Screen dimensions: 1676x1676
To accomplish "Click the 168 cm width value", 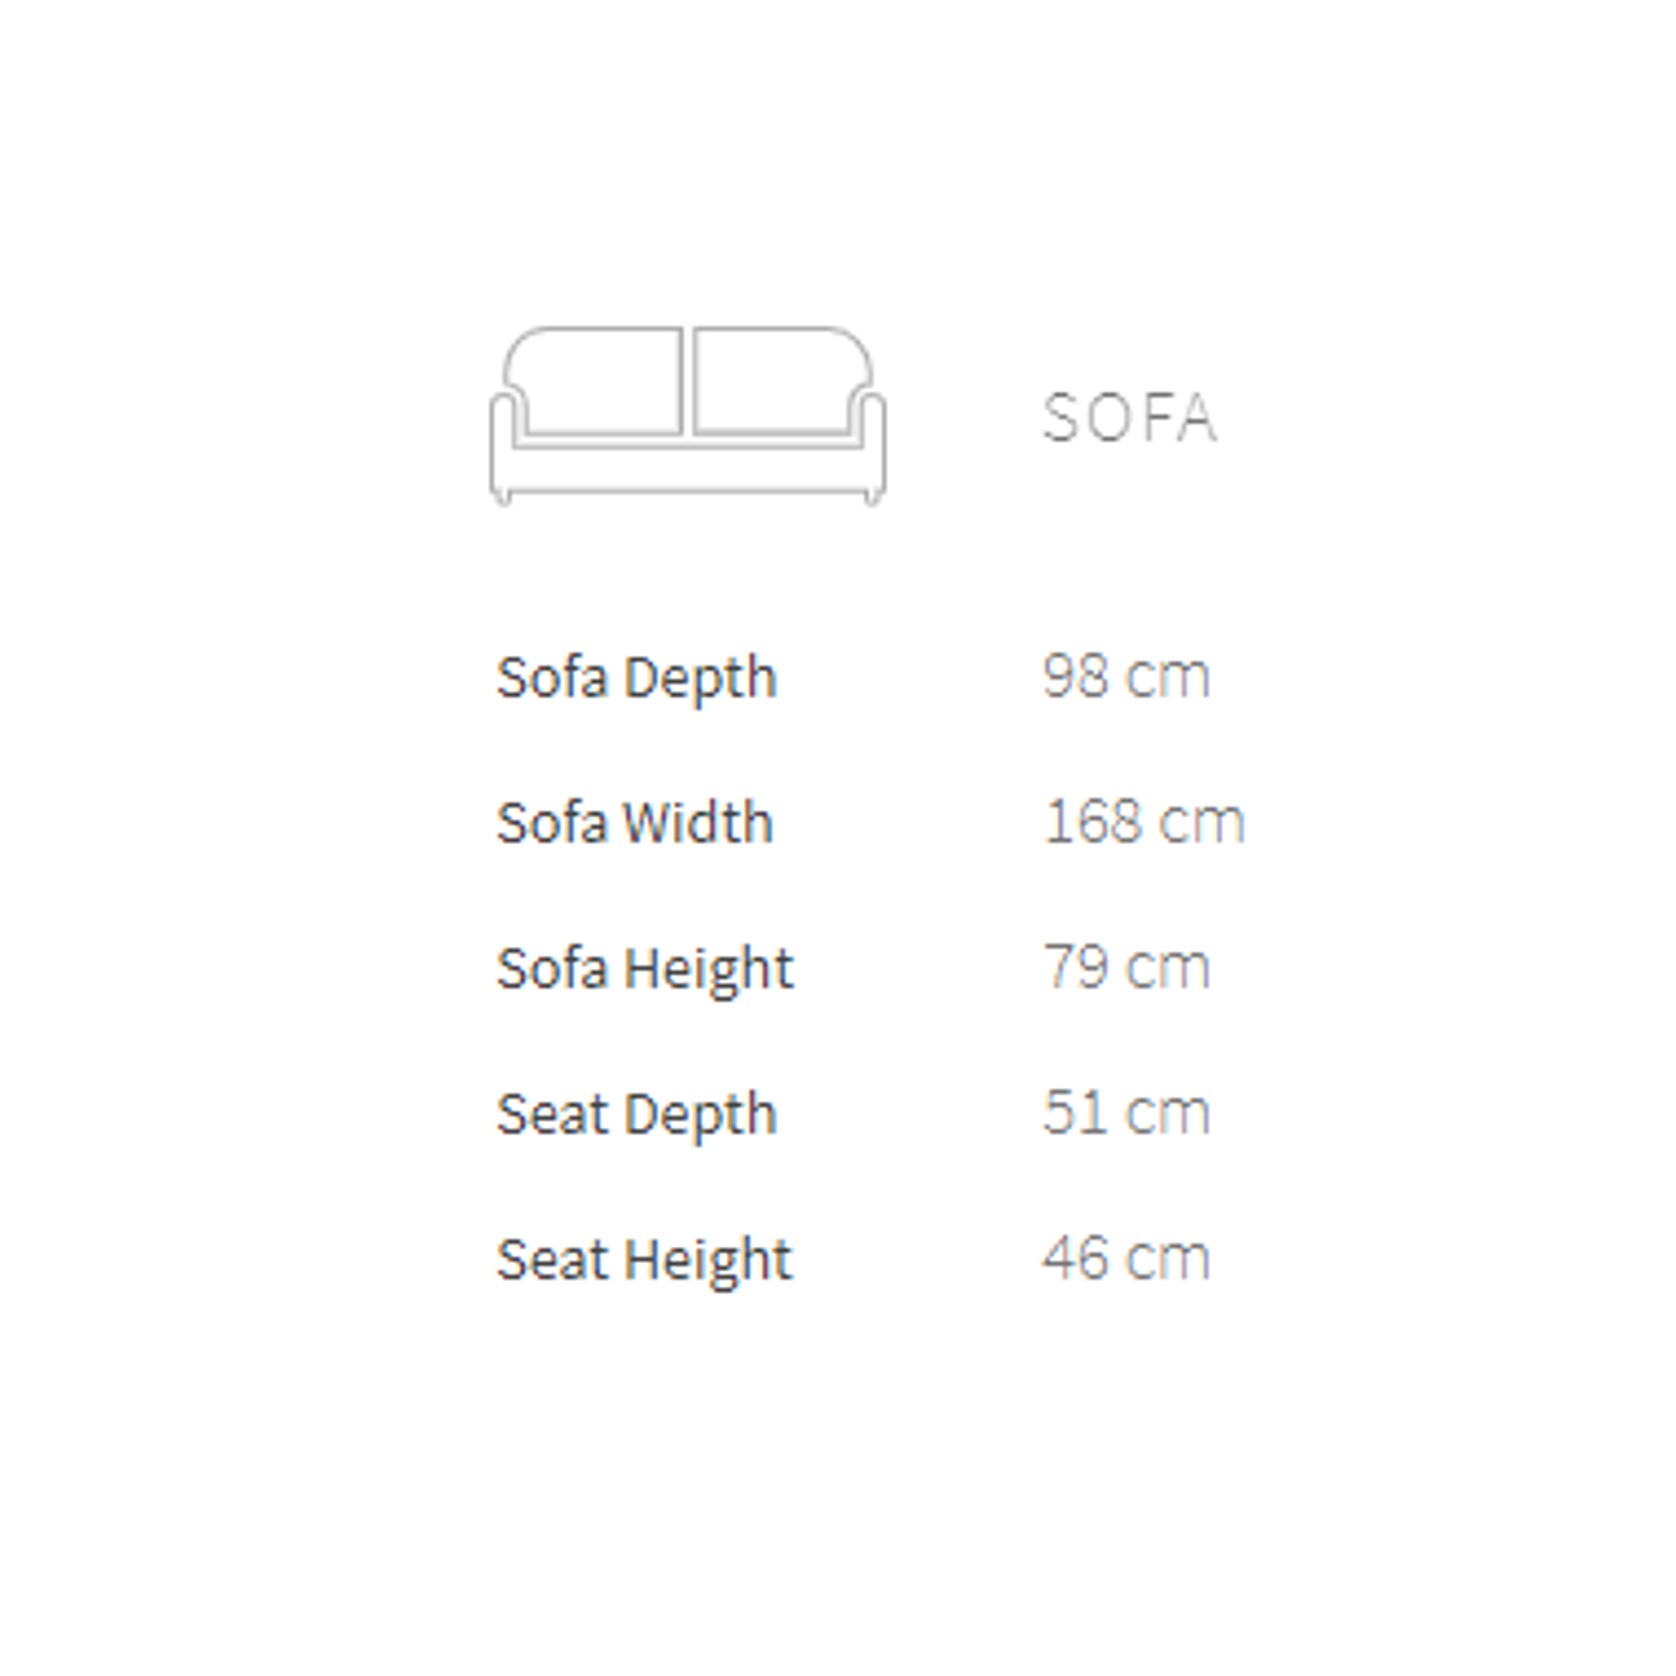I will (1144, 821).
